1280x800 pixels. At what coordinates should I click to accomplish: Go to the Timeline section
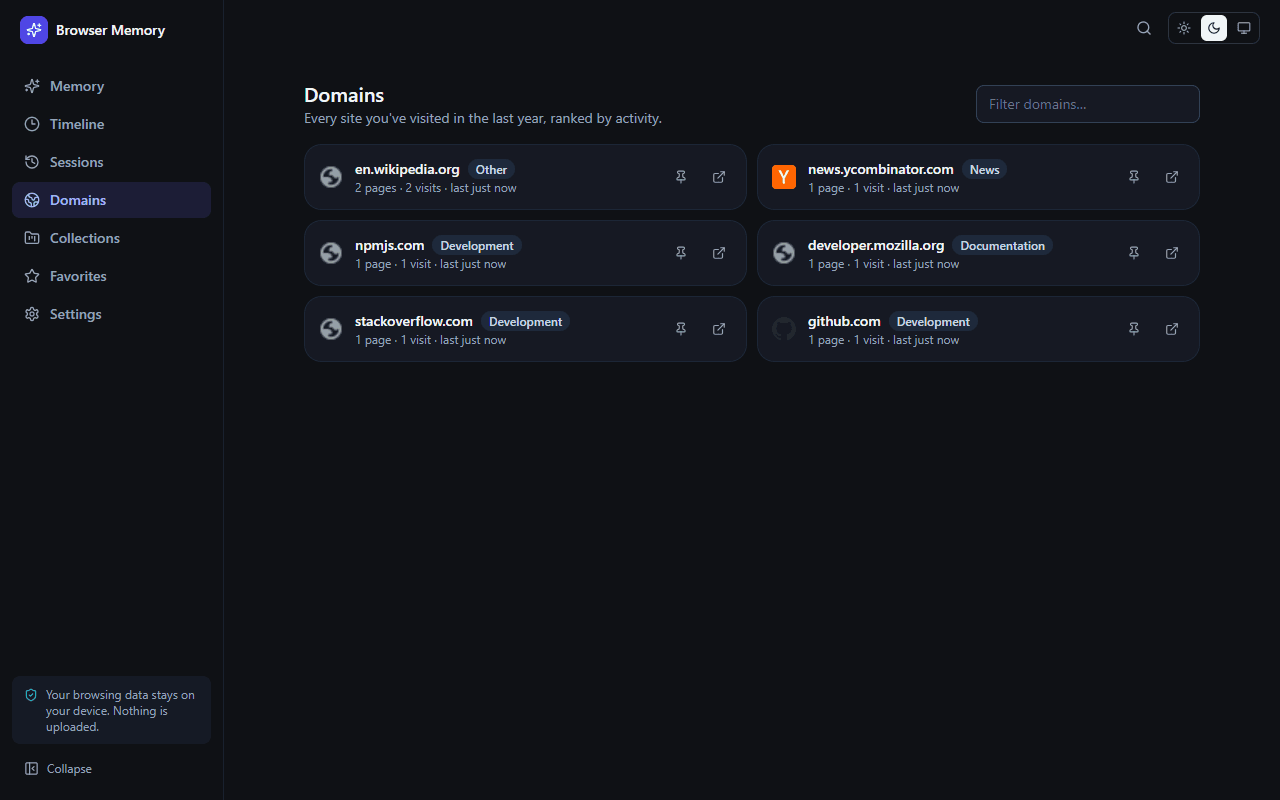(111, 124)
